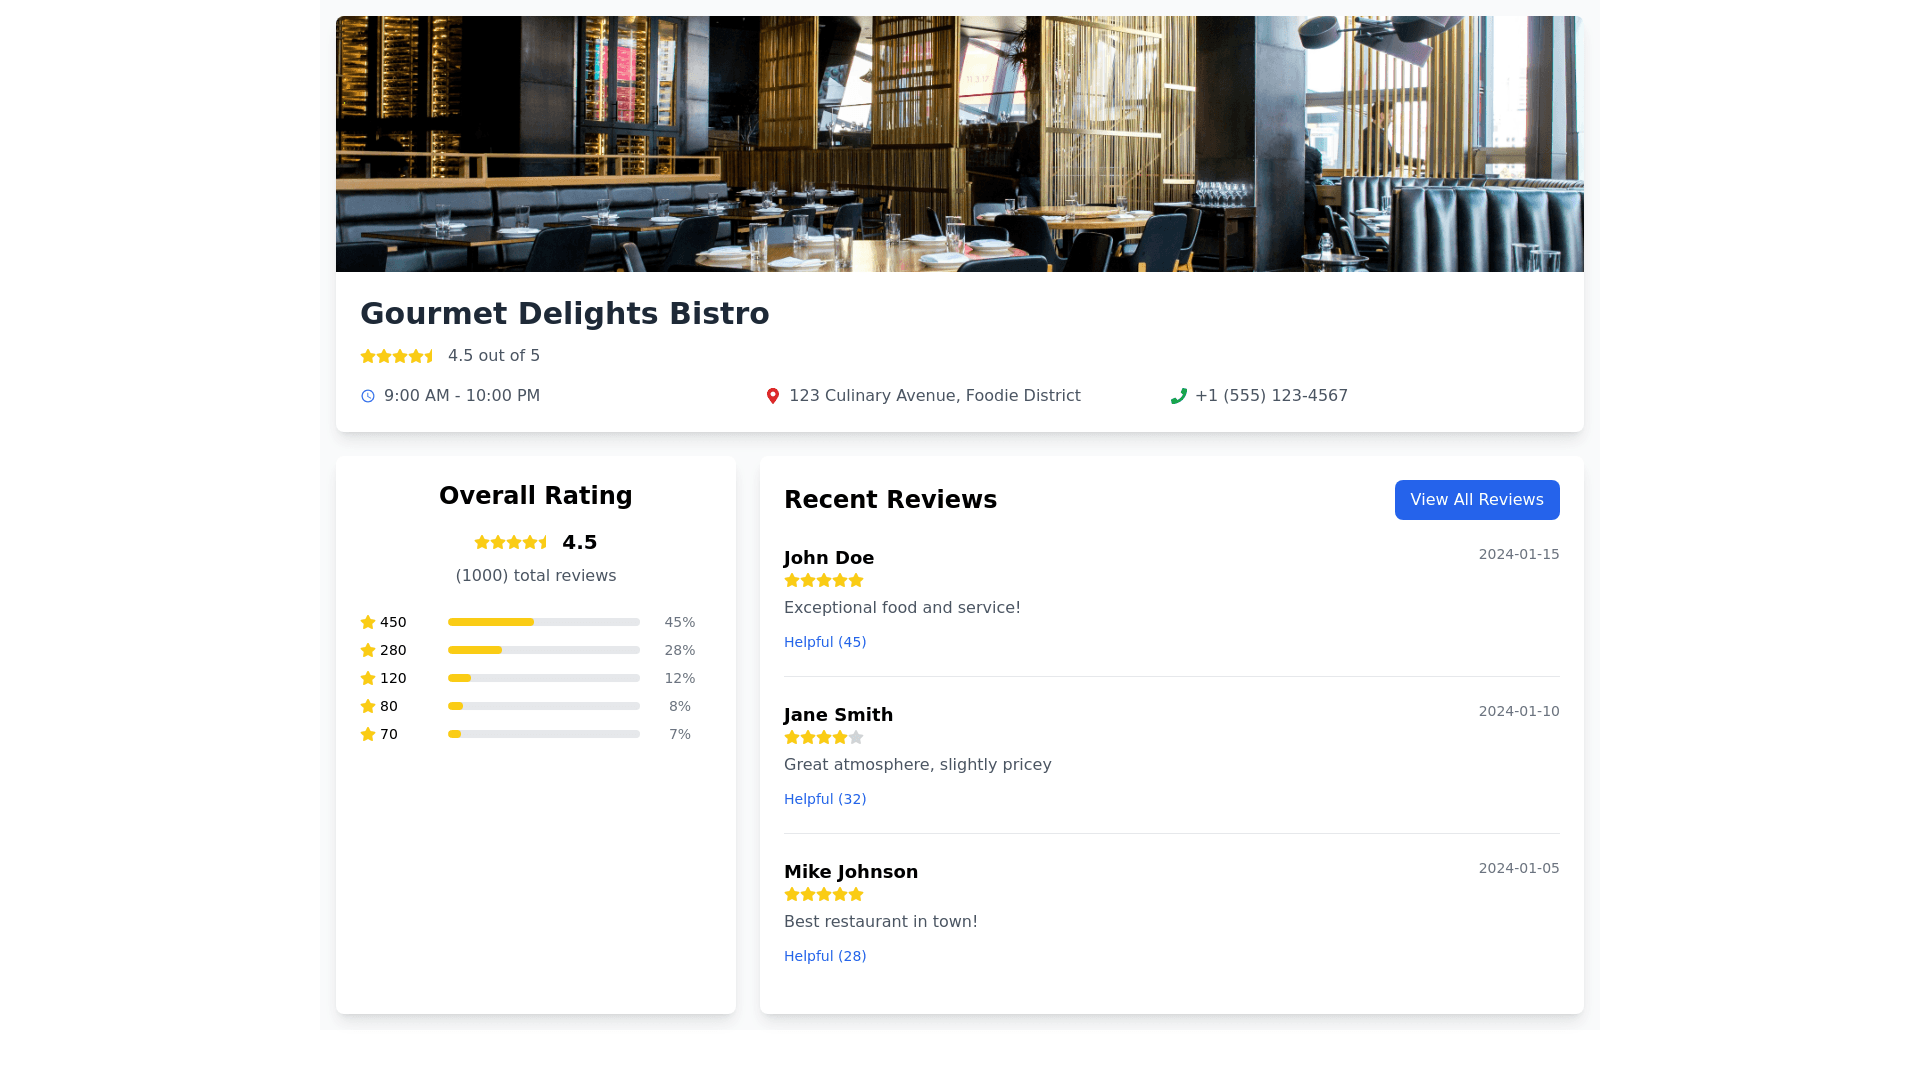1920x1080 pixels.
Task: Click the star icon beside 80
Action: click(368, 706)
